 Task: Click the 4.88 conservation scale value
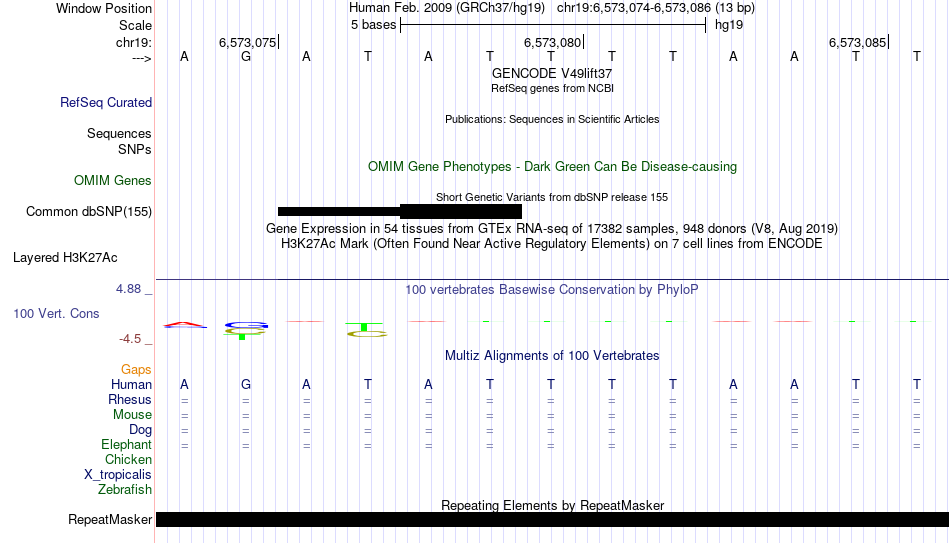point(128,289)
